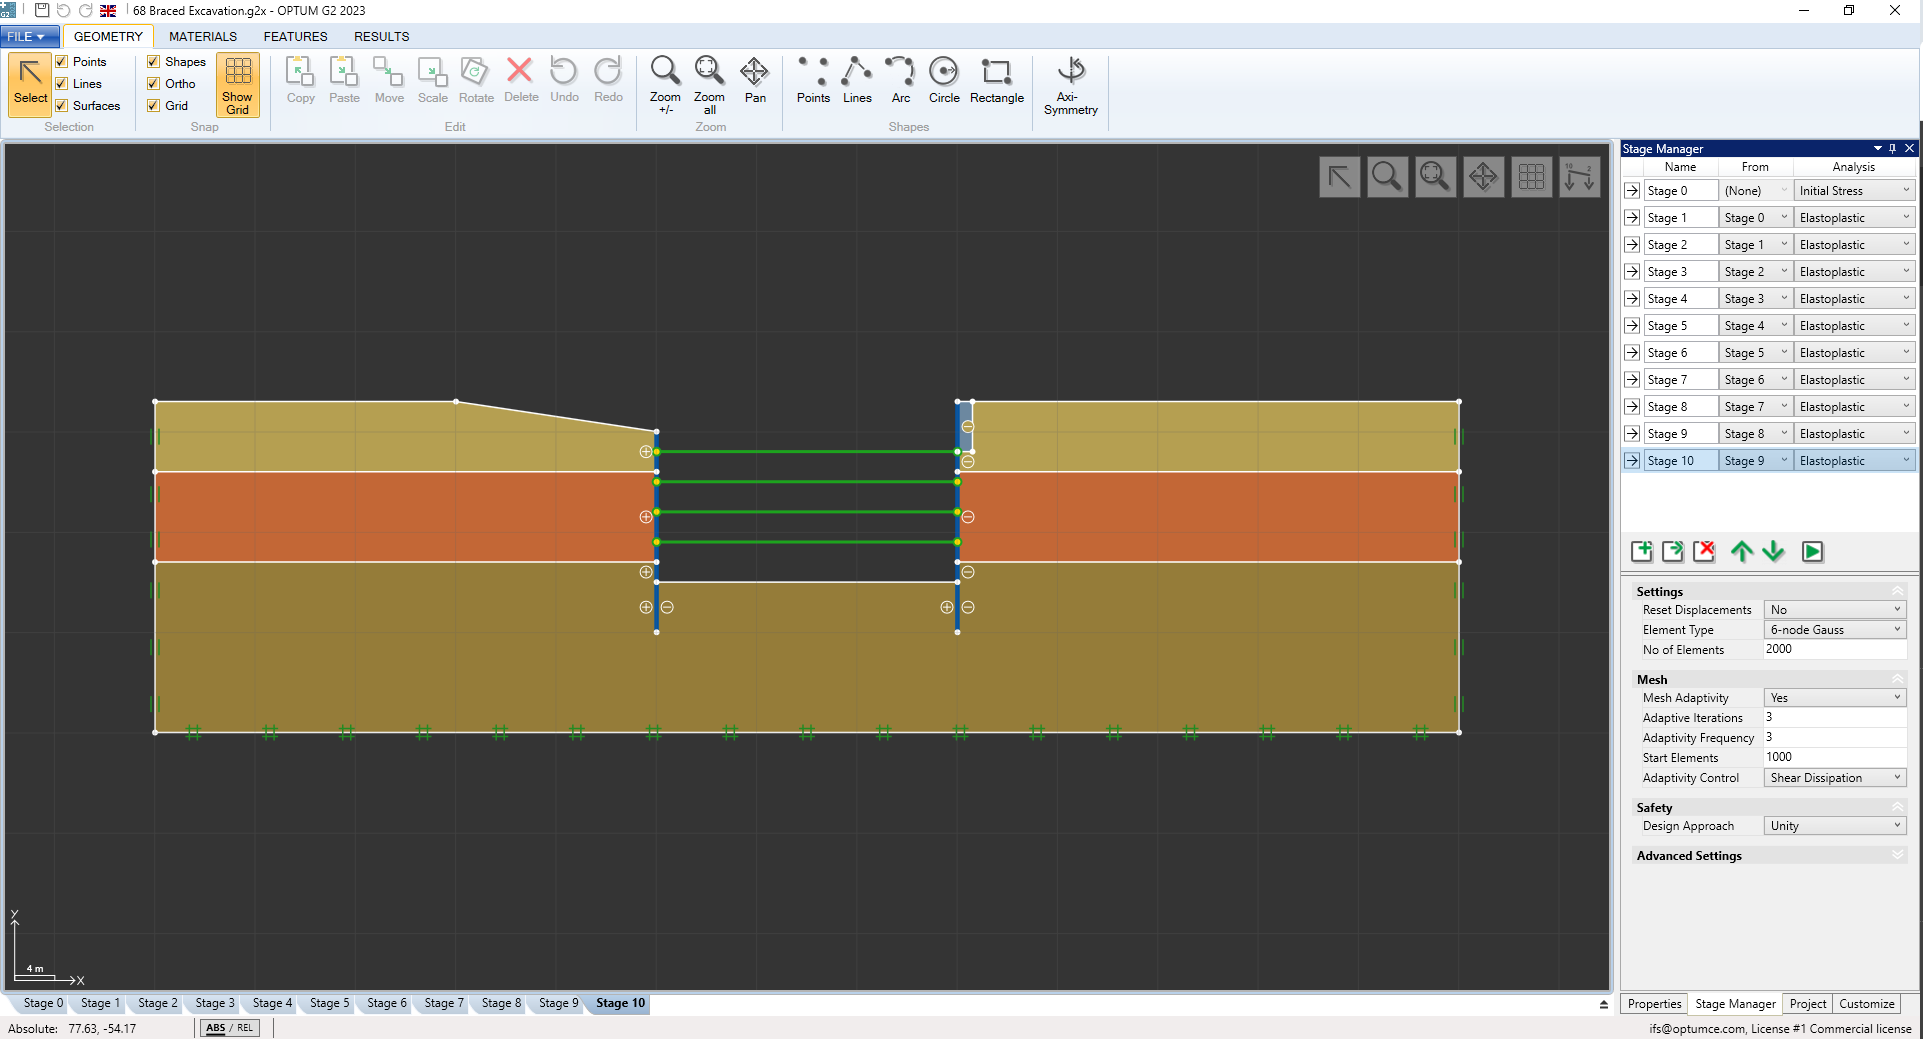Click Zoom all in ribbon
1923x1039 pixels.
pyautogui.click(x=709, y=85)
